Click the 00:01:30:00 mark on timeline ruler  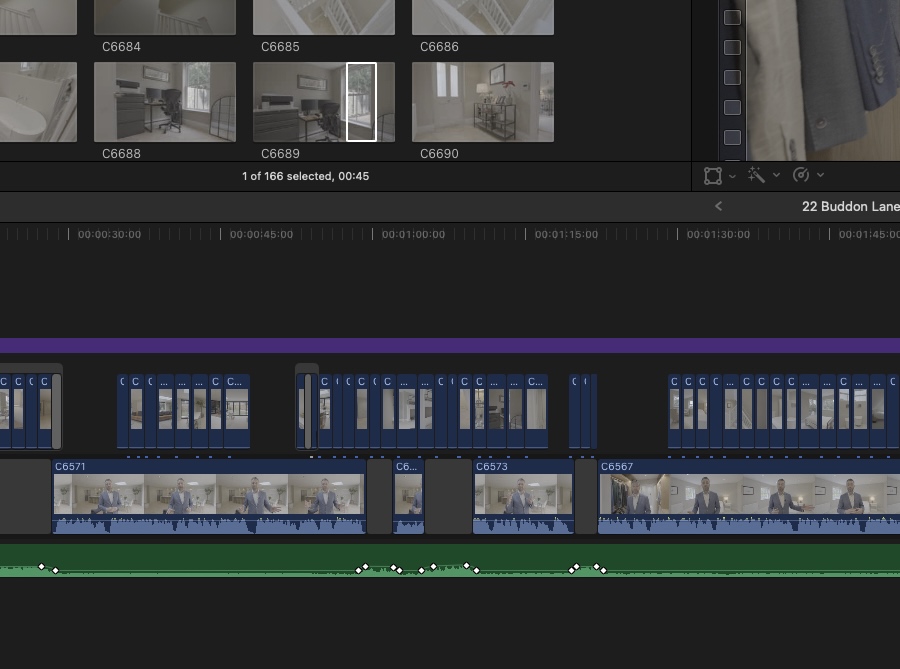coord(718,234)
